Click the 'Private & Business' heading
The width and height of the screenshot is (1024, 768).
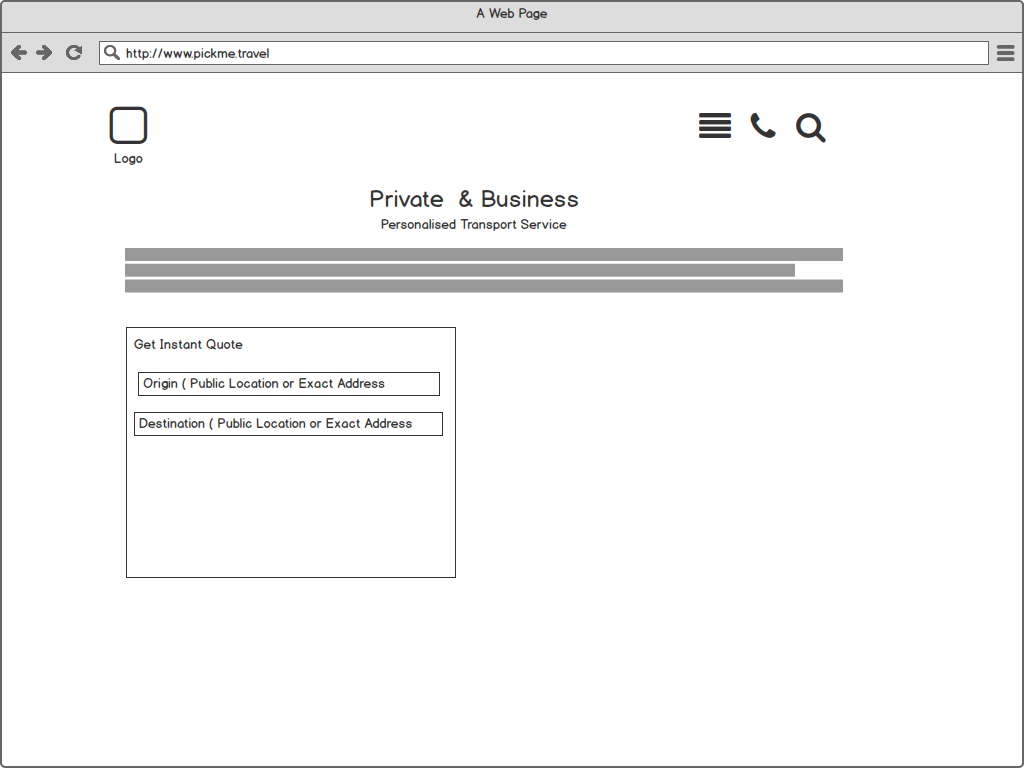pyautogui.click(x=473, y=199)
